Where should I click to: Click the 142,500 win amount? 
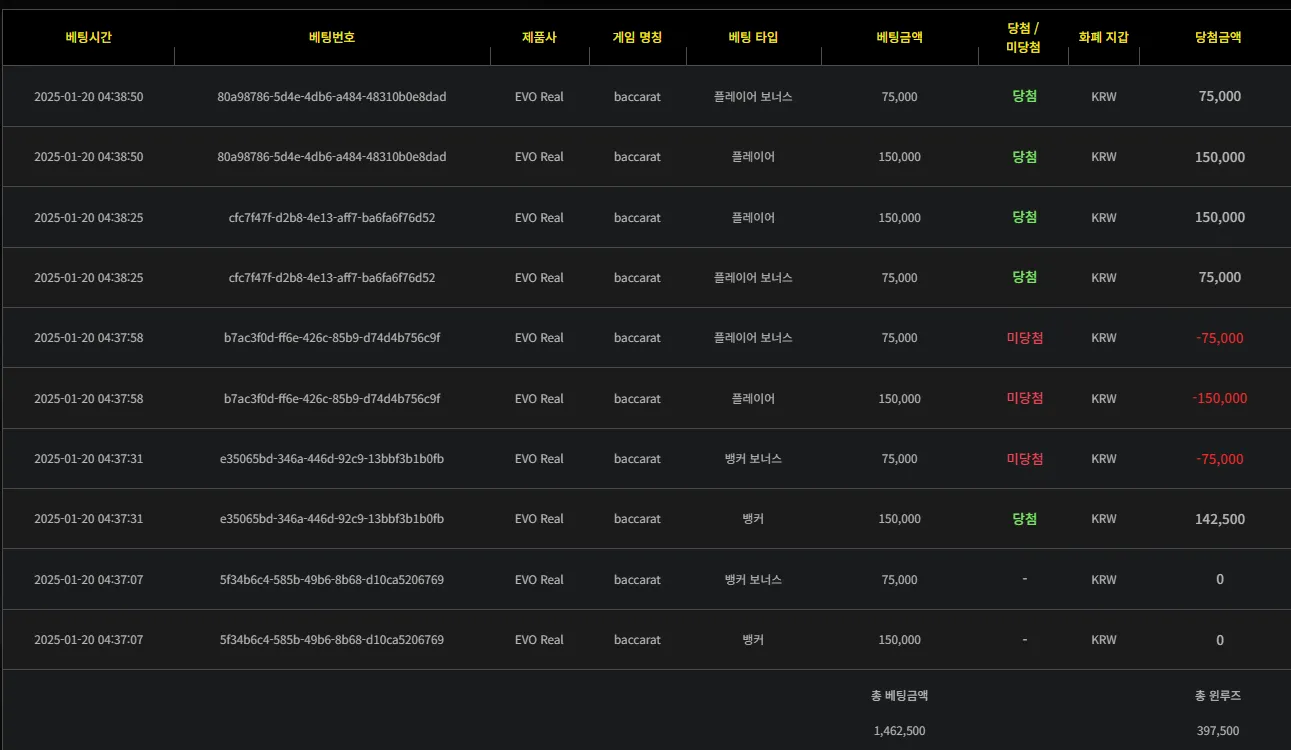(1220, 519)
